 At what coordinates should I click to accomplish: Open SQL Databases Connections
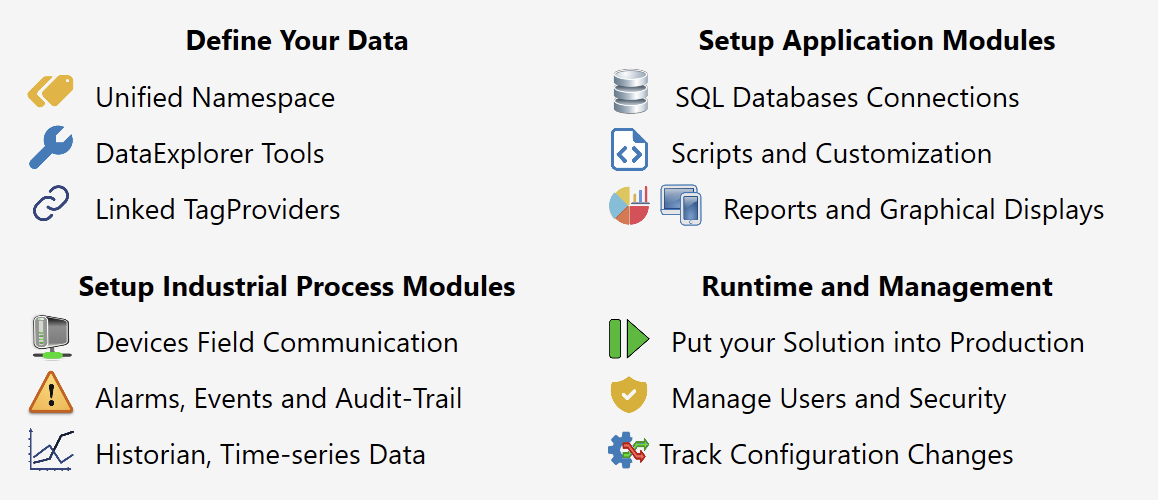pos(847,98)
